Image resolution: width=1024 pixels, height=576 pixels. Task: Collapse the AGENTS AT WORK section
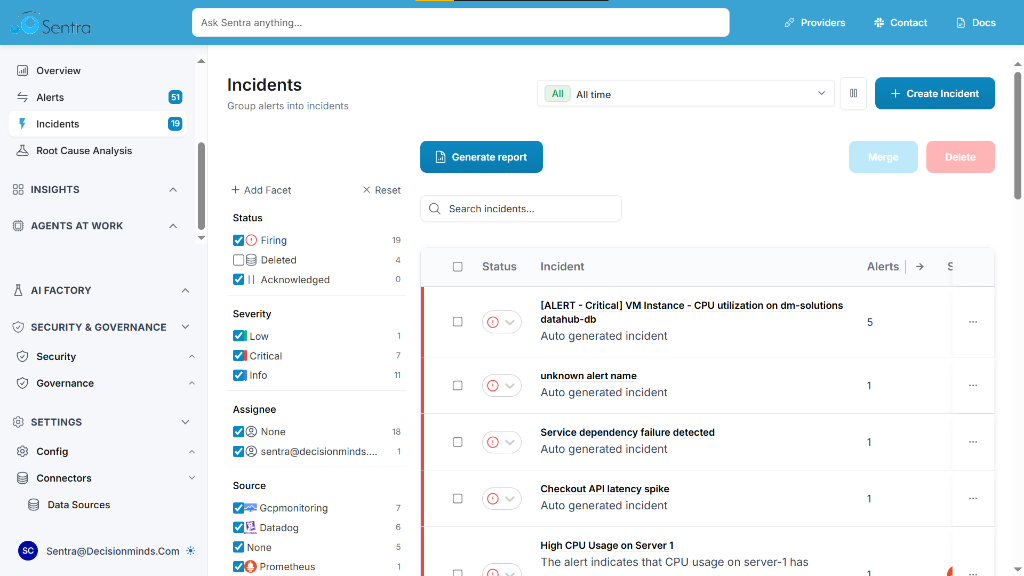point(173,226)
